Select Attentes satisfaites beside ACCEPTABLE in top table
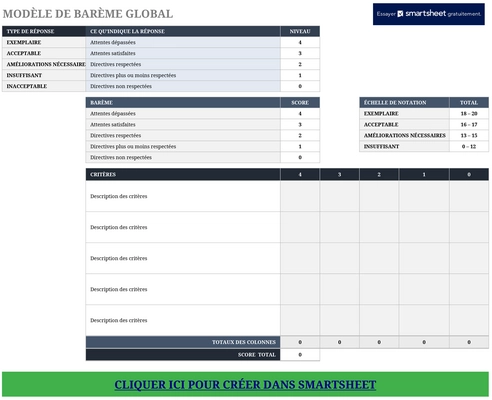Screen dimensions: 492x400 pyautogui.click(x=183, y=53)
